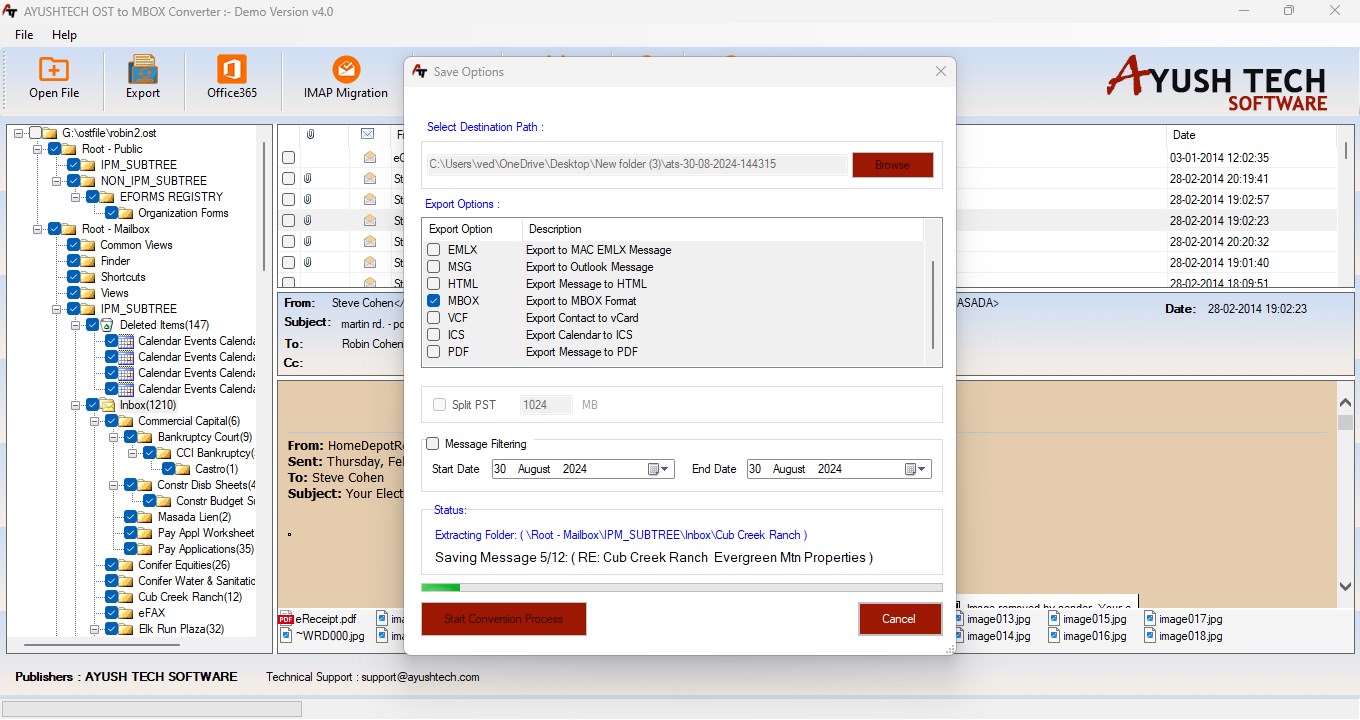This screenshot has width=1360, height=720.
Task: Click the folder icon beside Finder
Action: [89, 261]
